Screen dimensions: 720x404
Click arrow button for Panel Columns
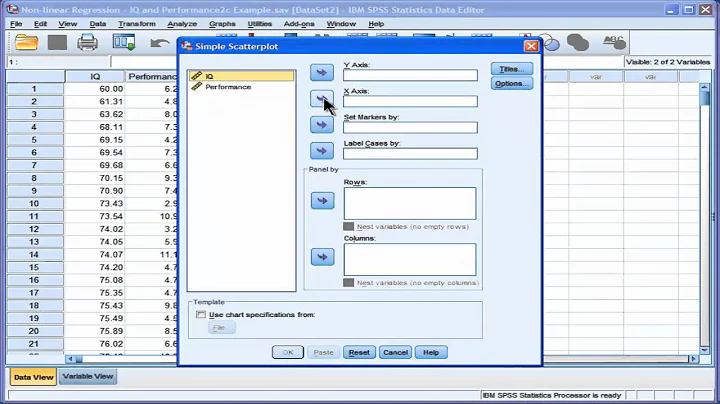322,257
